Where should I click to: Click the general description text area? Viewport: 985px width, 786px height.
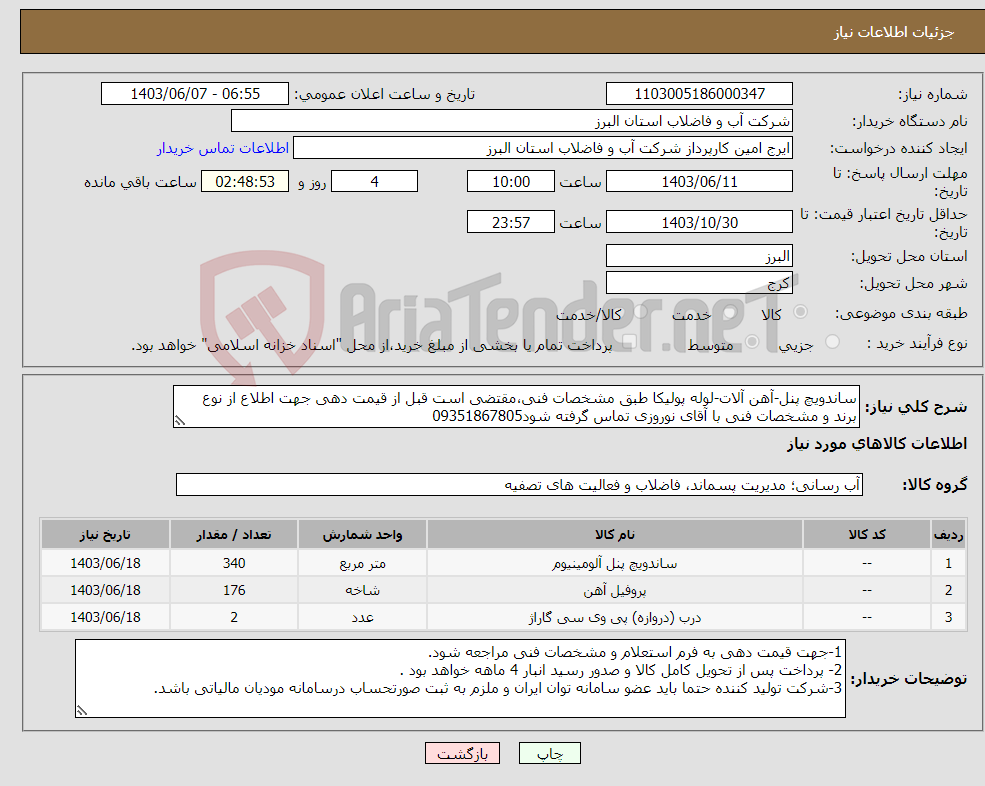pyautogui.click(x=516, y=407)
